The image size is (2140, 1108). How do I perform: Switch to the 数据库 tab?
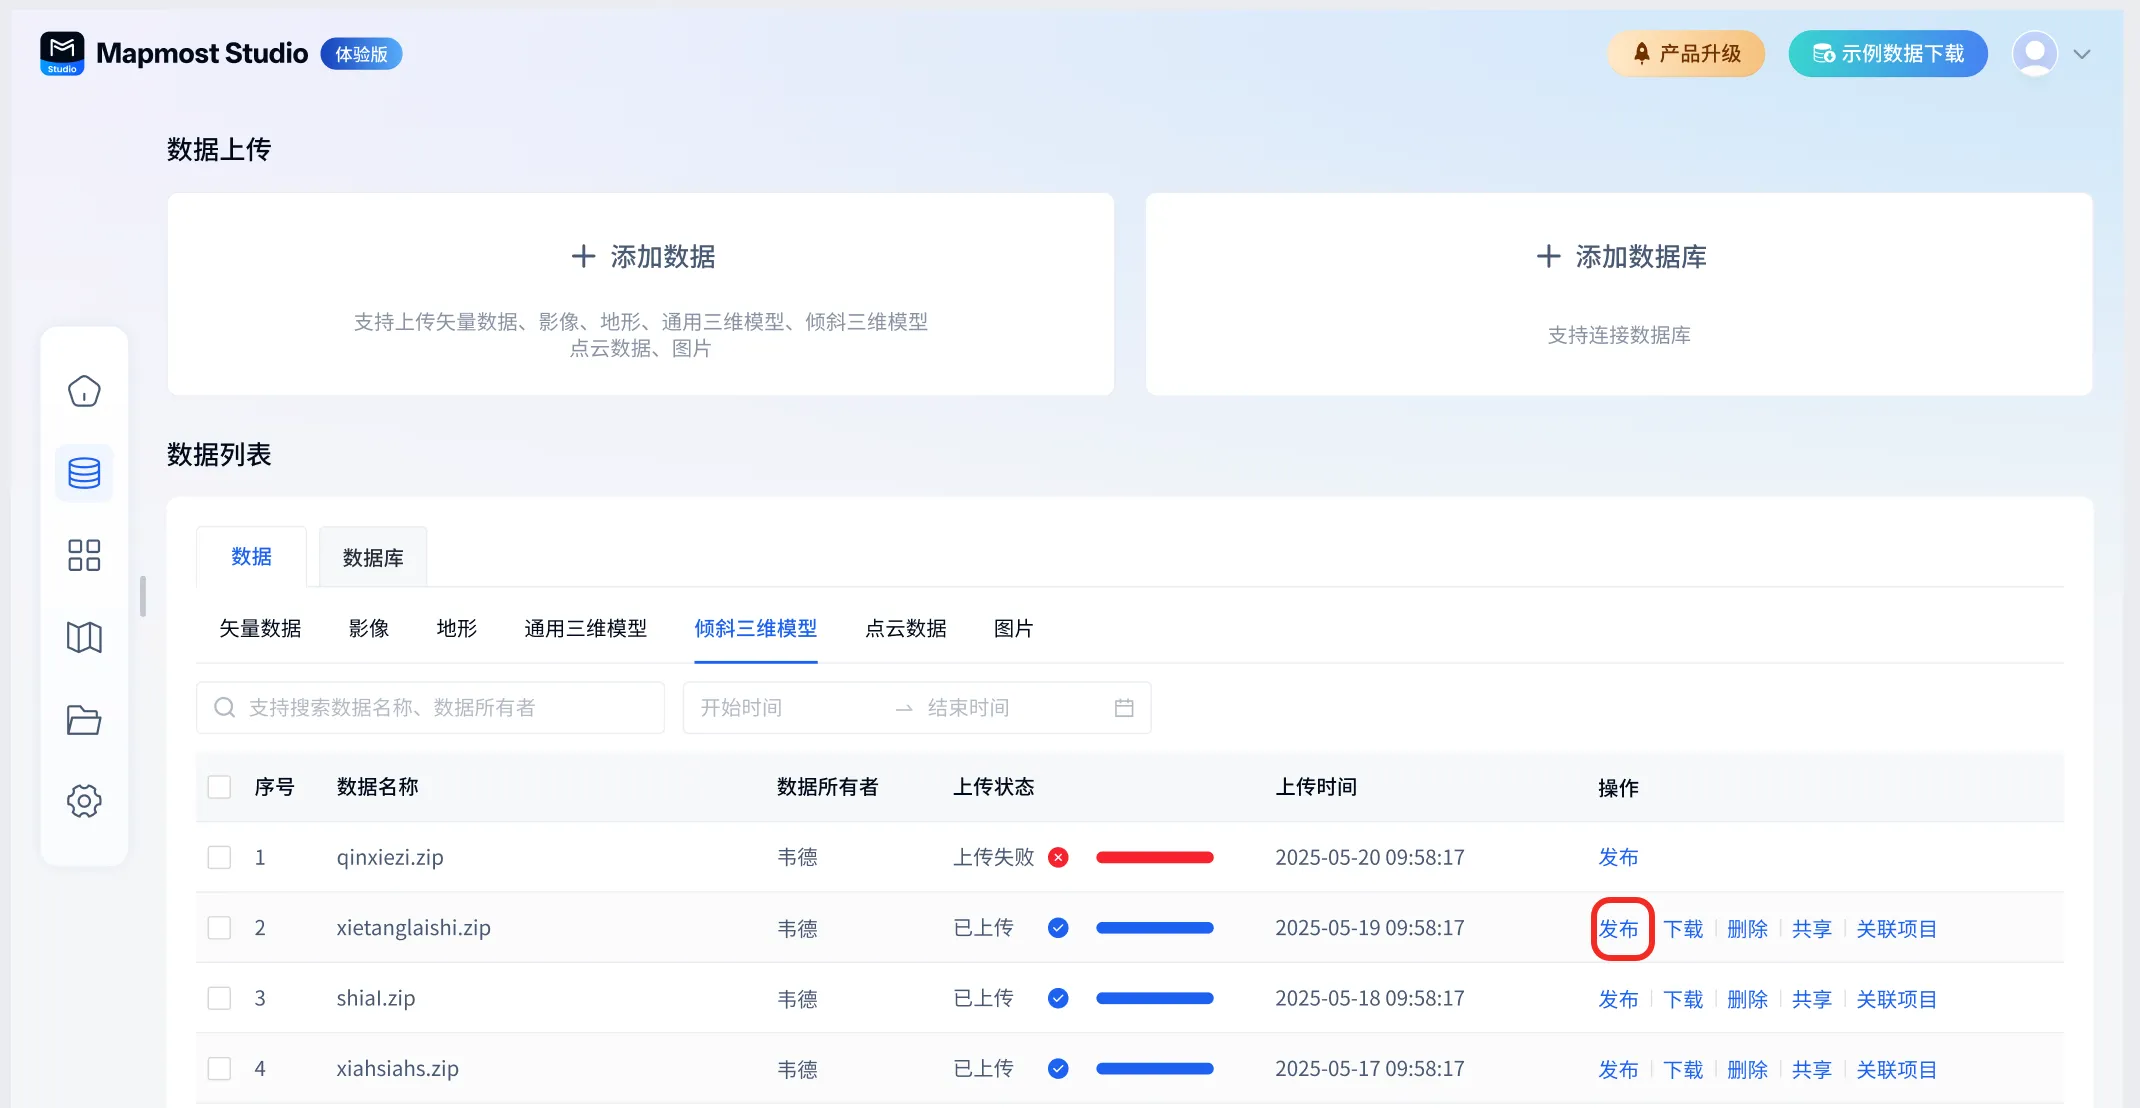tap(373, 558)
